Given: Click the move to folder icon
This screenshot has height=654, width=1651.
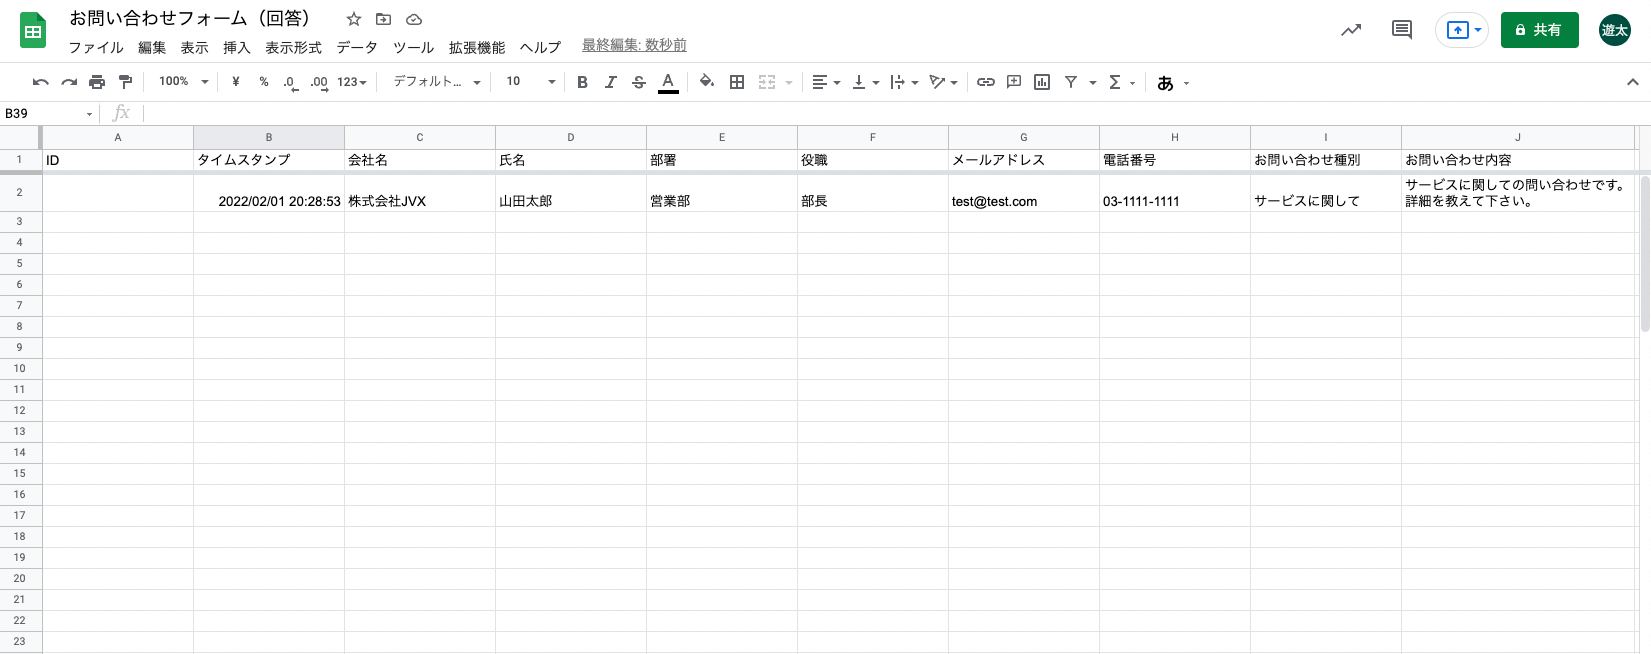Looking at the screenshot, I should point(383,19).
